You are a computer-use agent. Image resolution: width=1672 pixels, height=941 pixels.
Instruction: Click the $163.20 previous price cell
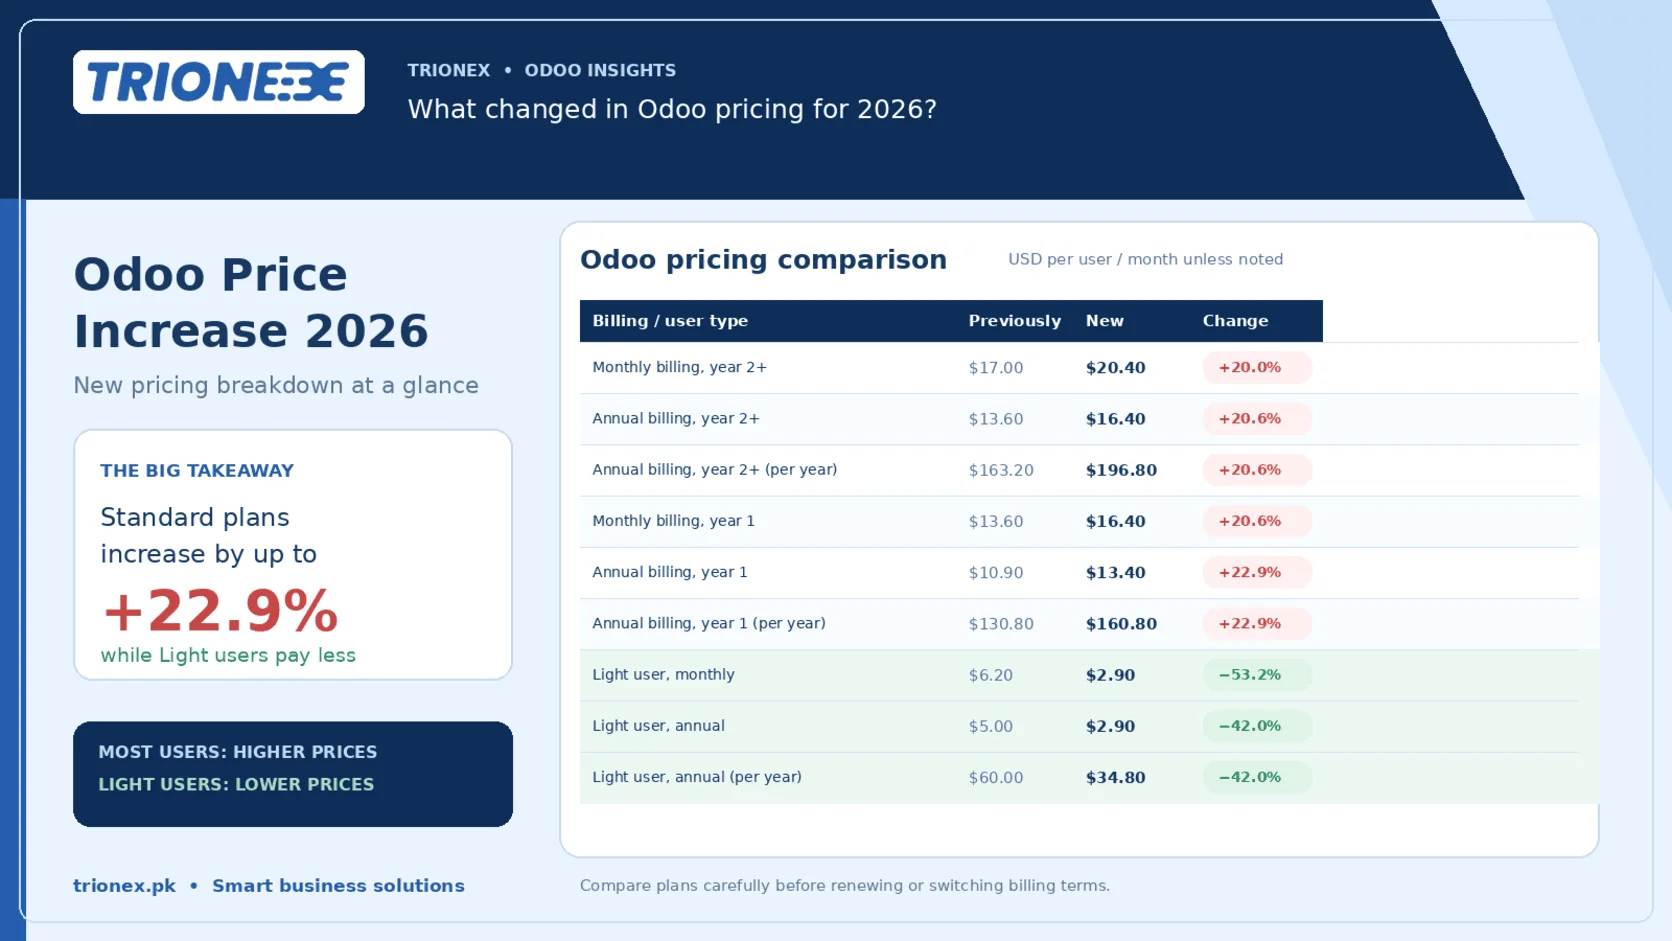1000,470
